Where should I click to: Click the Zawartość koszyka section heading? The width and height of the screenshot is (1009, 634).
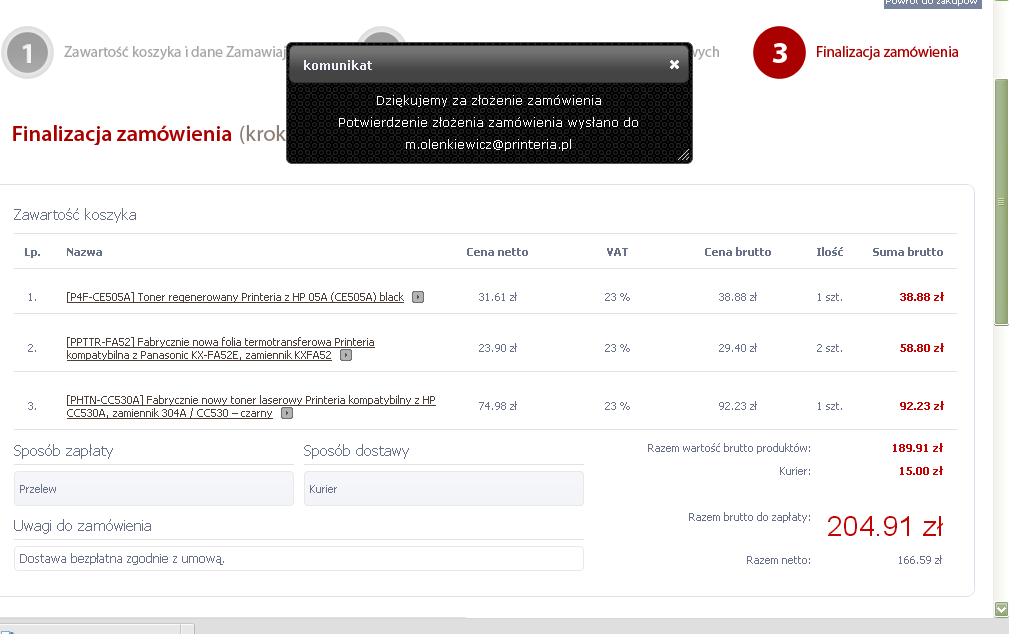75,214
